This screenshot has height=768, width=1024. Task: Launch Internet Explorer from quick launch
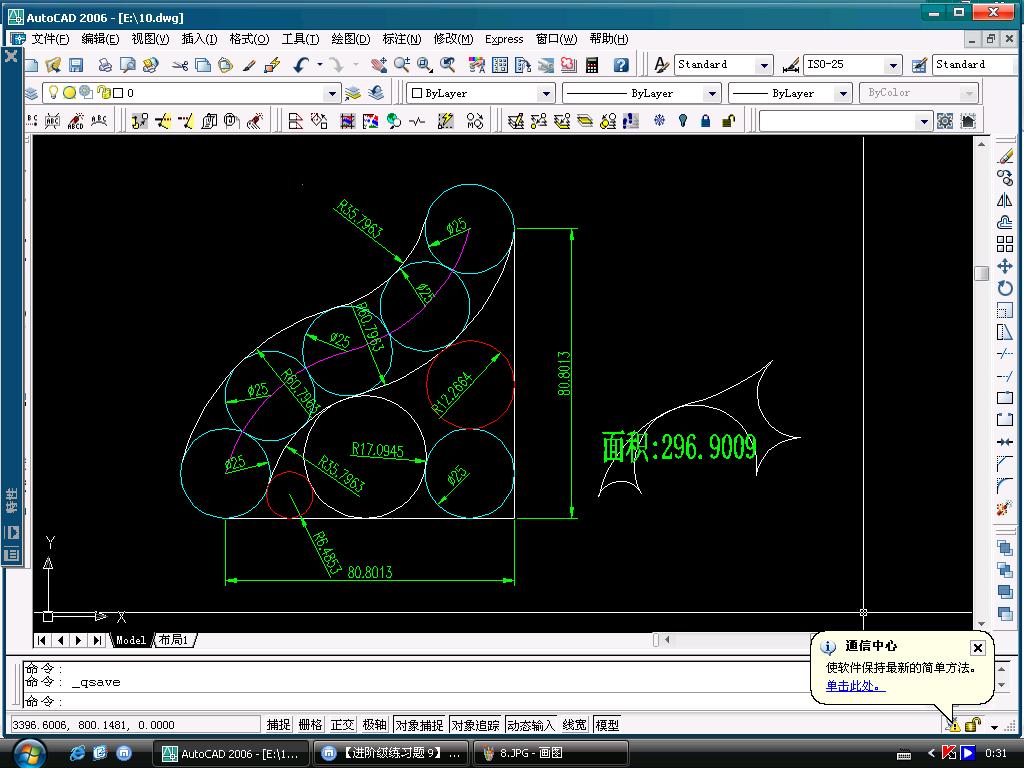point(76,753)
